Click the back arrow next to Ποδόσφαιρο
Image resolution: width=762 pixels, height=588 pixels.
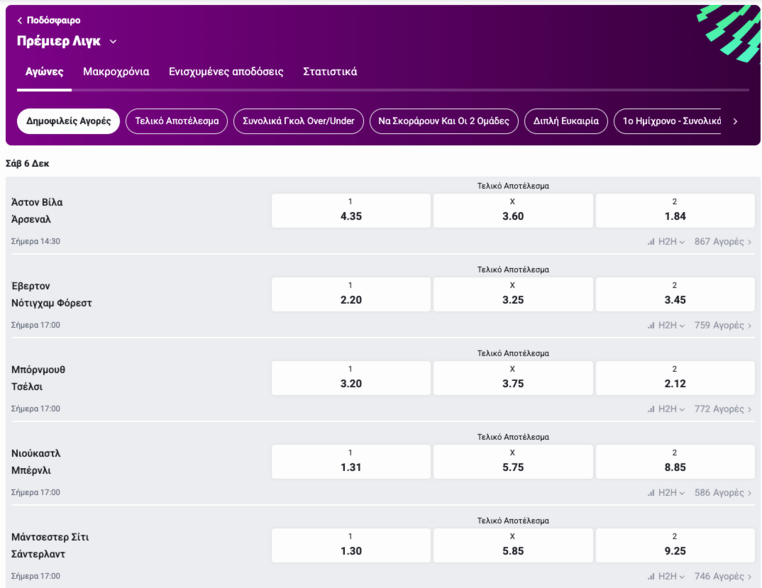click(20, 20)
